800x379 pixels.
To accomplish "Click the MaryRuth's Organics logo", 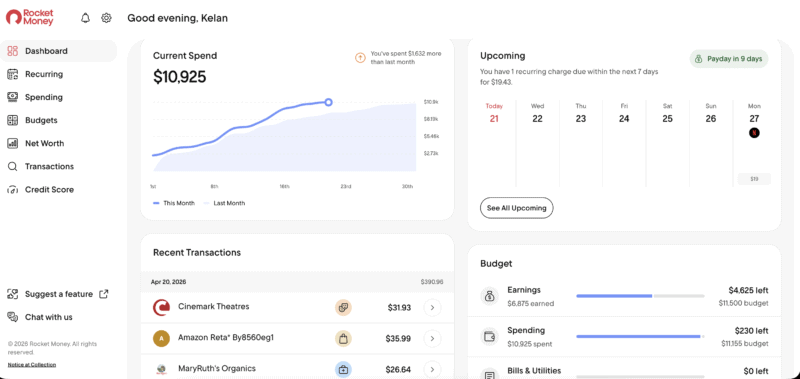I will (161, 369).
